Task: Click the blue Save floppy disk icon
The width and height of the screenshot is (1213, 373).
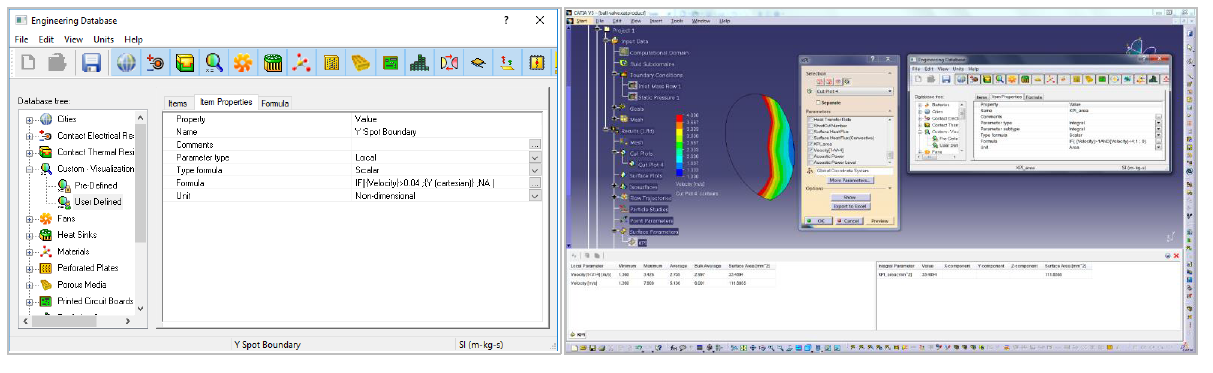Action: [91, 64]
